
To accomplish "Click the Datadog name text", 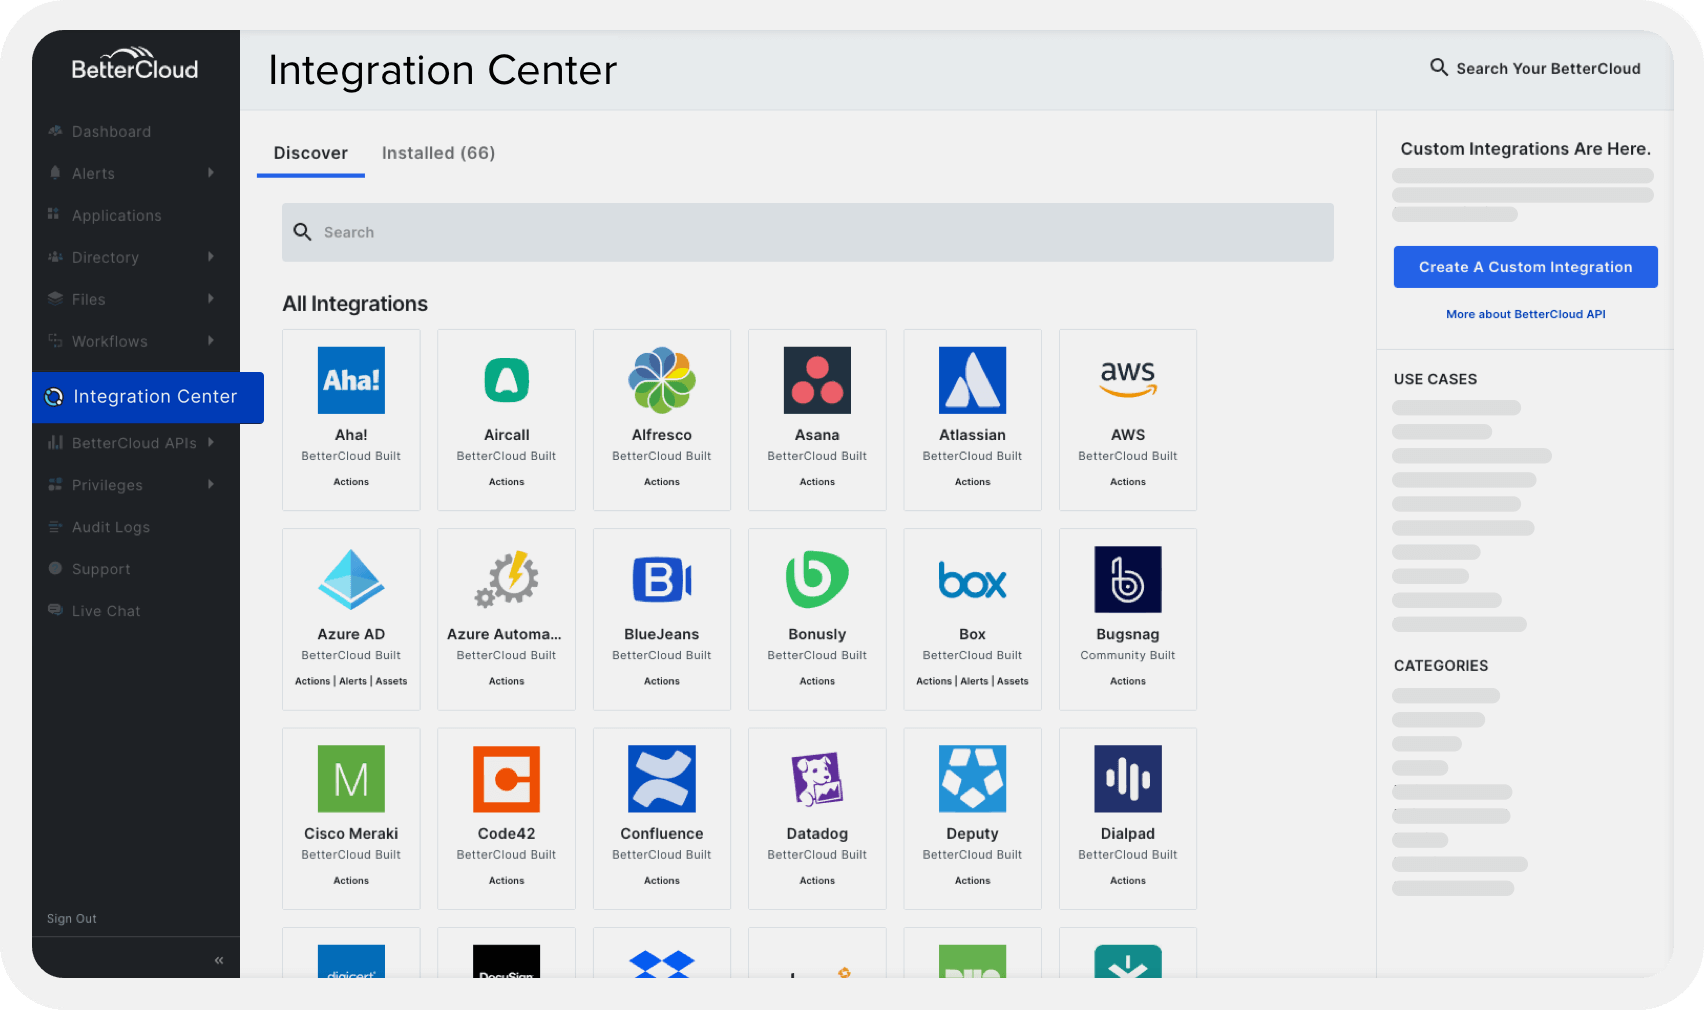I will point(817,833).
